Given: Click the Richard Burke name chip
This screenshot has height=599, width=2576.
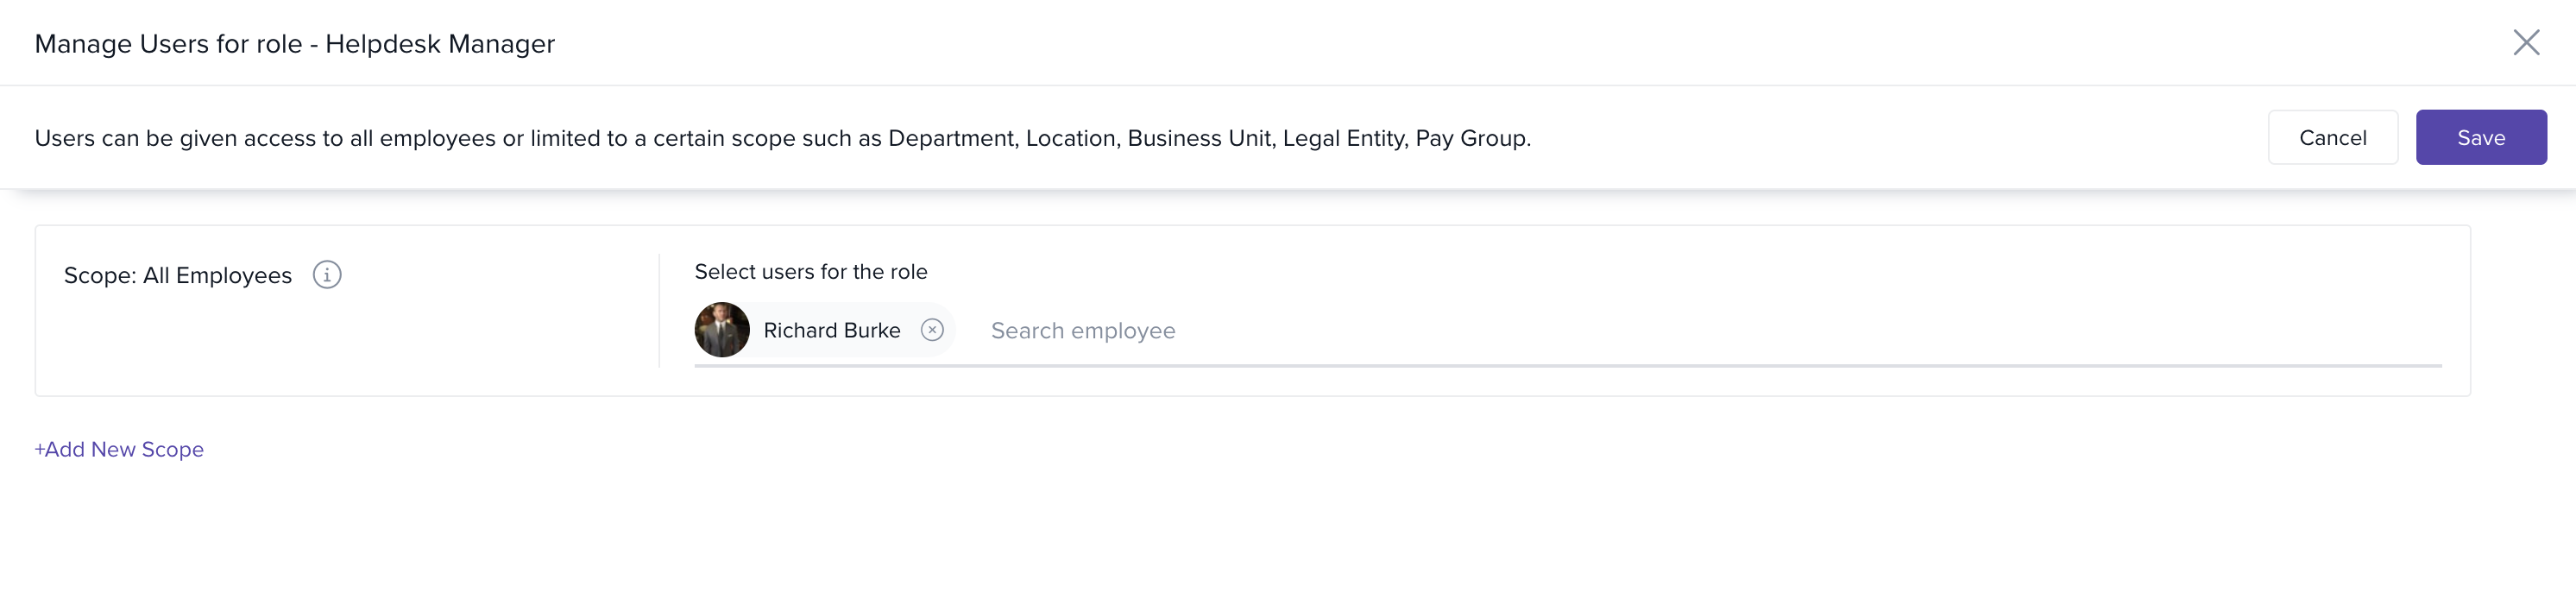Looking at the screenshot, I should [831, 331].
